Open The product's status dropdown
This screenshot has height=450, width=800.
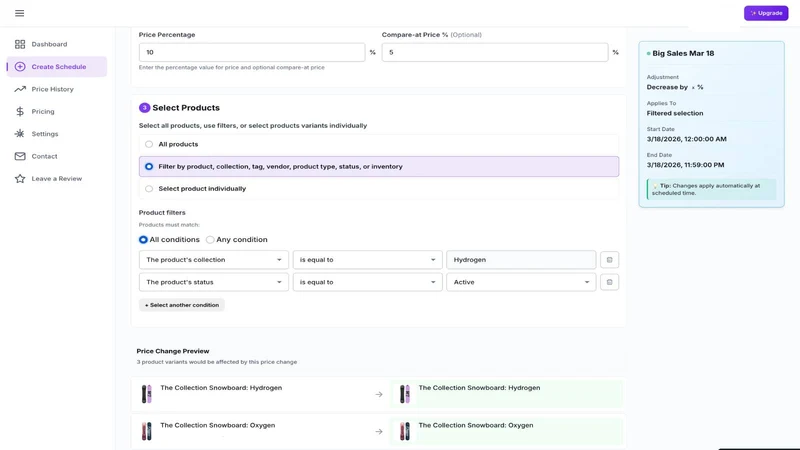pyautogui.click(x=214, y=282)
